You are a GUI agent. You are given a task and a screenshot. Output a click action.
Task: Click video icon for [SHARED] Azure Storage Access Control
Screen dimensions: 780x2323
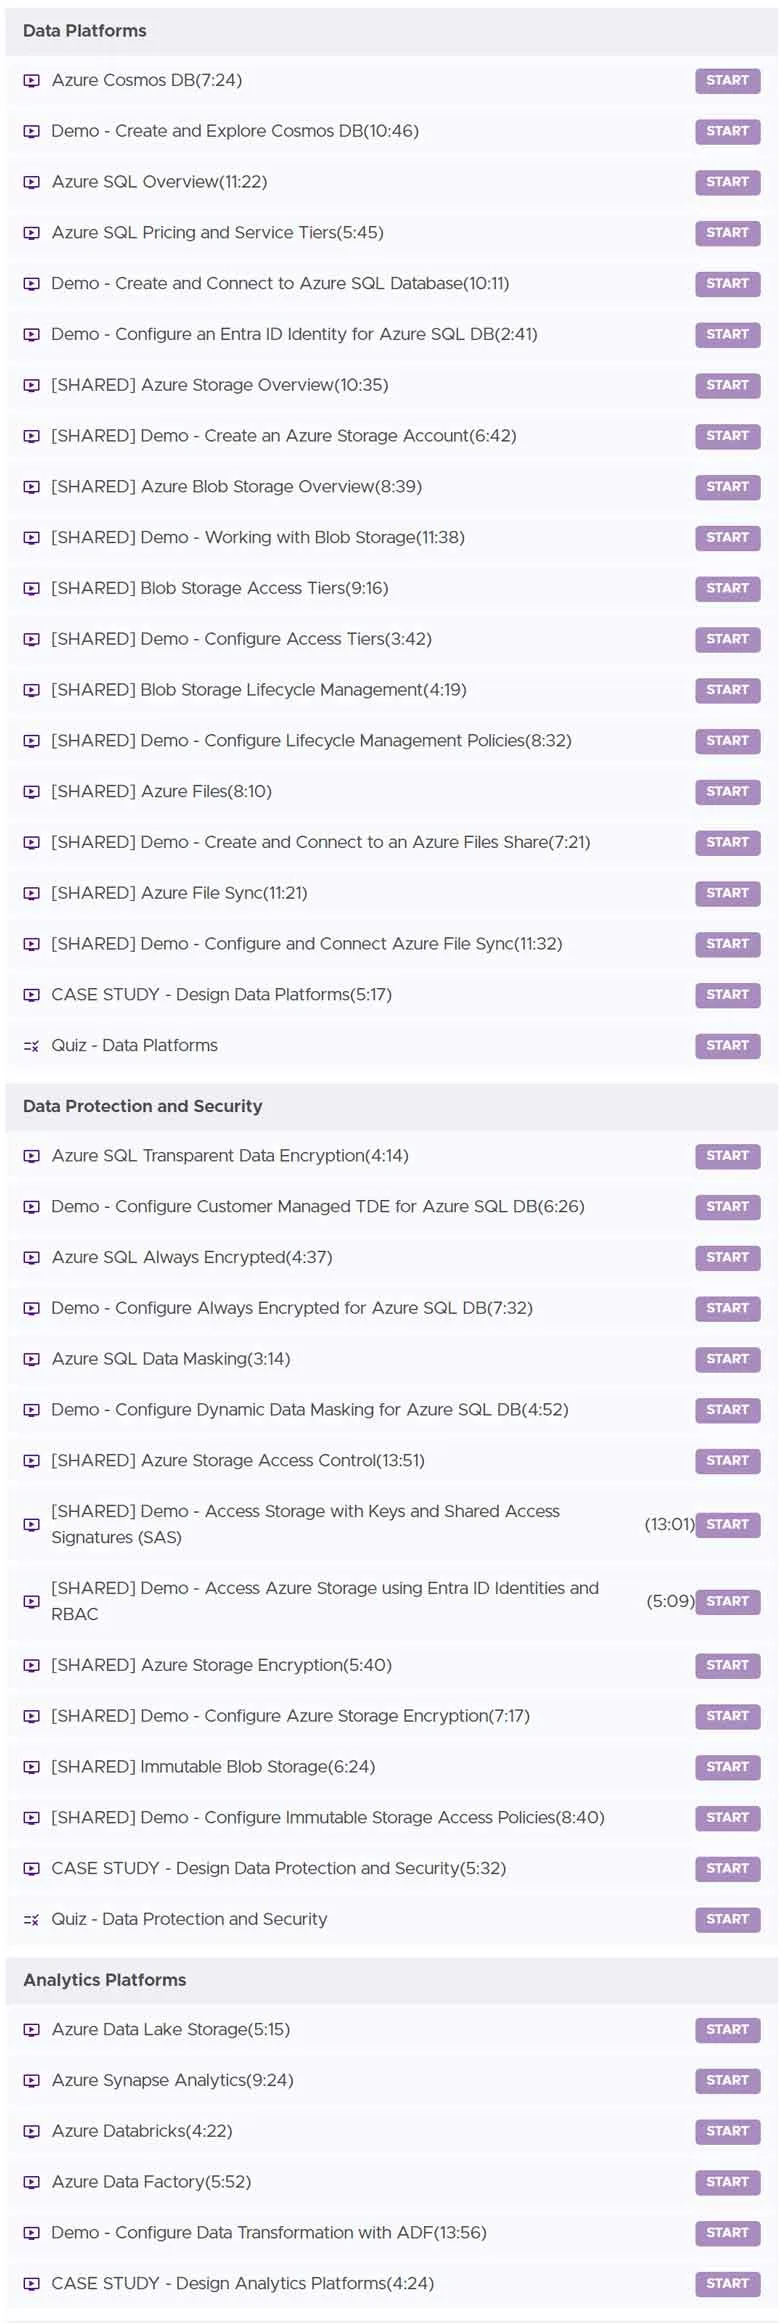[32, 1461]
